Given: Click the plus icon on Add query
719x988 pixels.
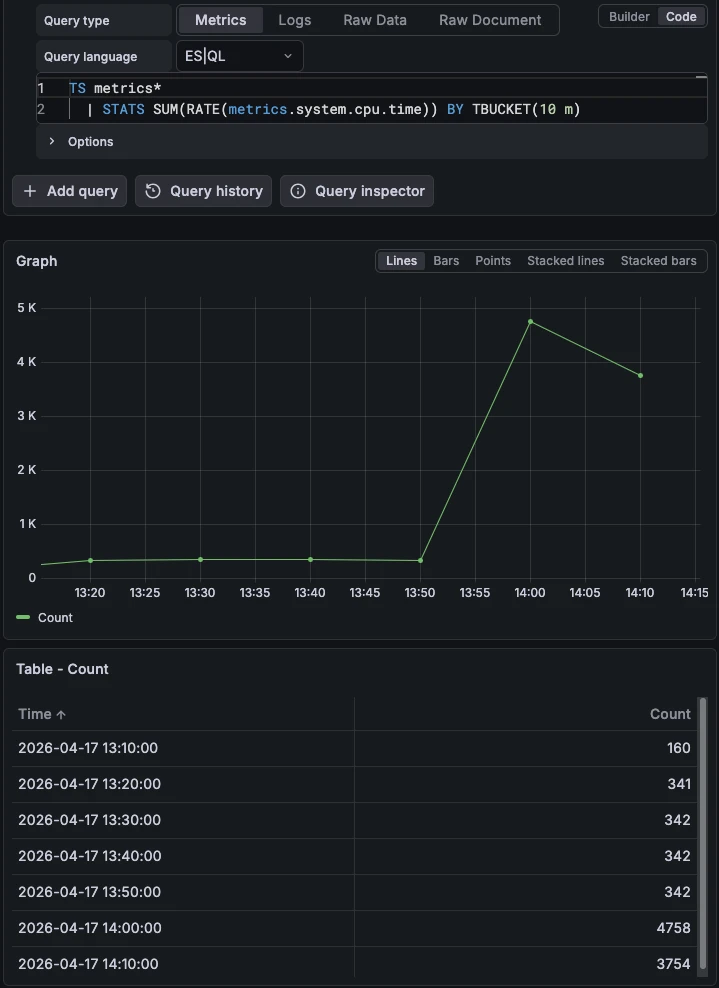Looking at the screenshot, I should (30, 191).
